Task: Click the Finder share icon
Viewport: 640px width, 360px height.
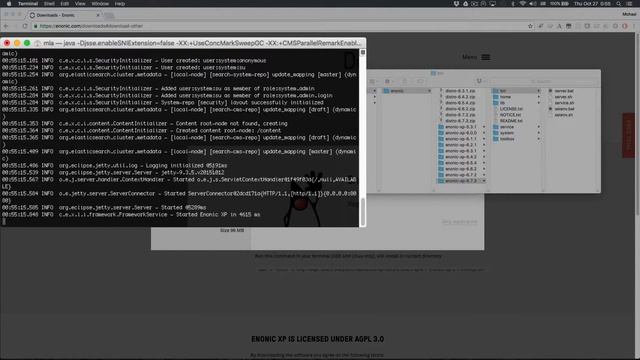Action: pos(404,81)
